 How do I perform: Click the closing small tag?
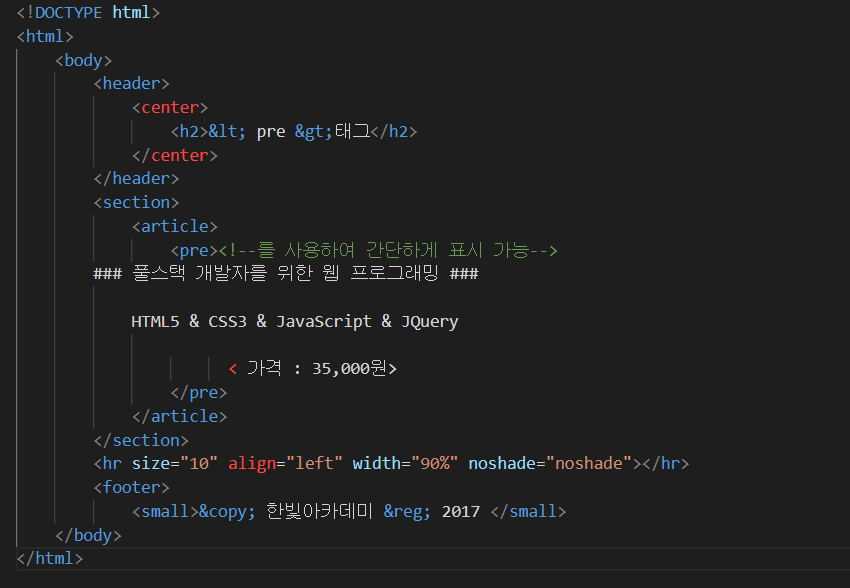[529, 512]
